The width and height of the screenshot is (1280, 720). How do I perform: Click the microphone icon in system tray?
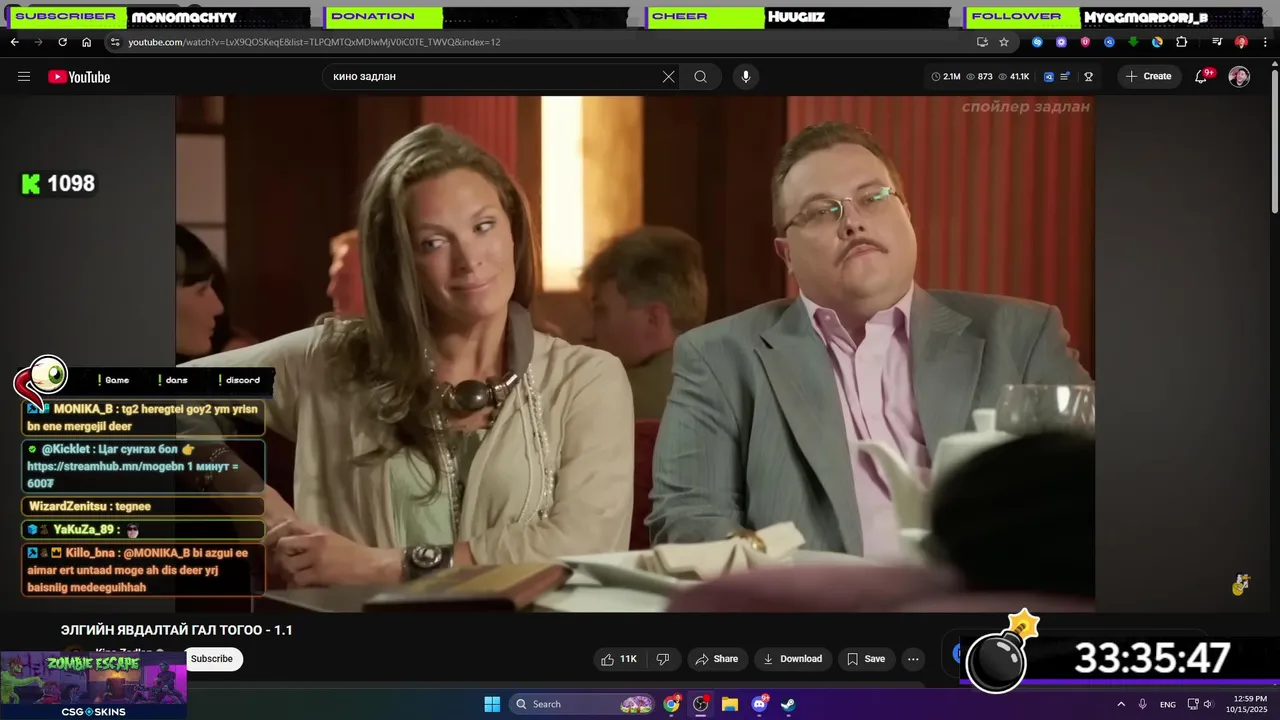(1143, 704)
